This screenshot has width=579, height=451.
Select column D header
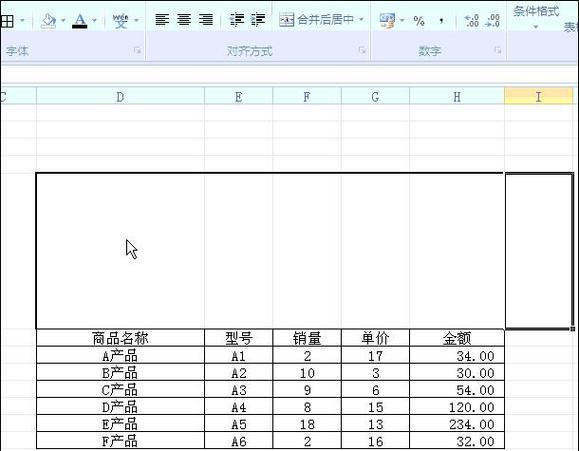pyautogui.click(x=120, y=97)
